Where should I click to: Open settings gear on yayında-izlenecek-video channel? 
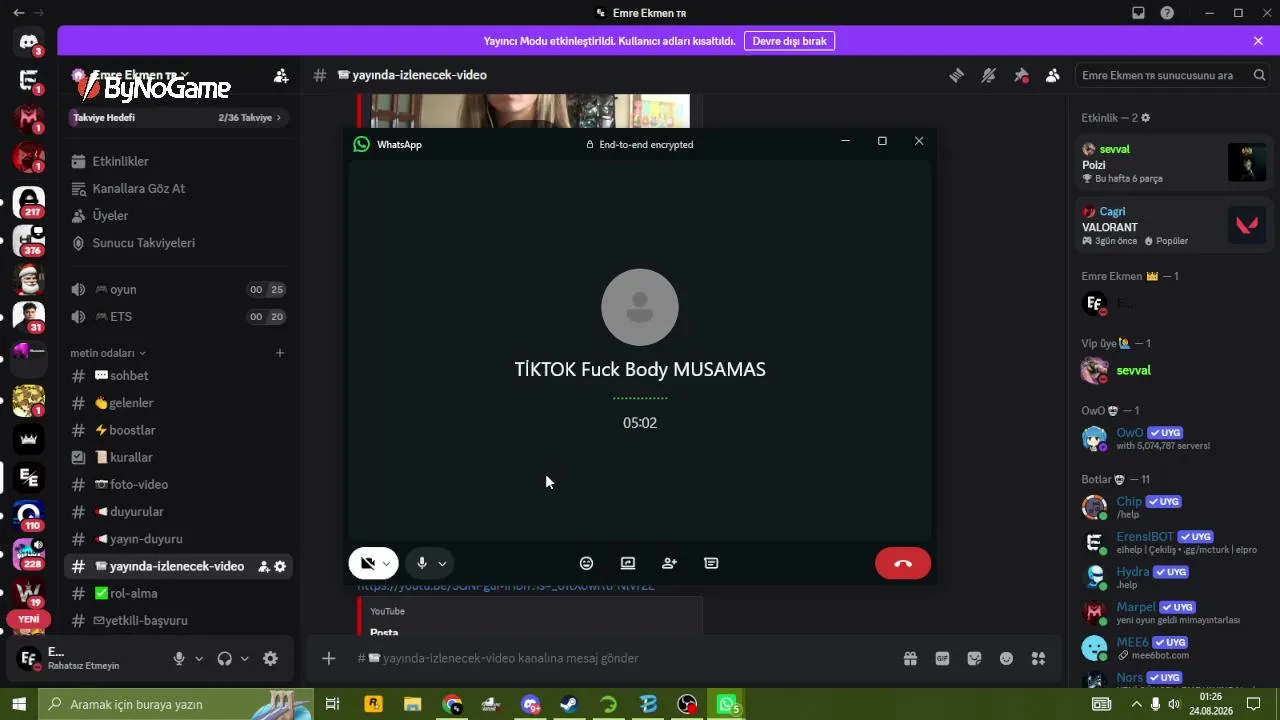280,566
